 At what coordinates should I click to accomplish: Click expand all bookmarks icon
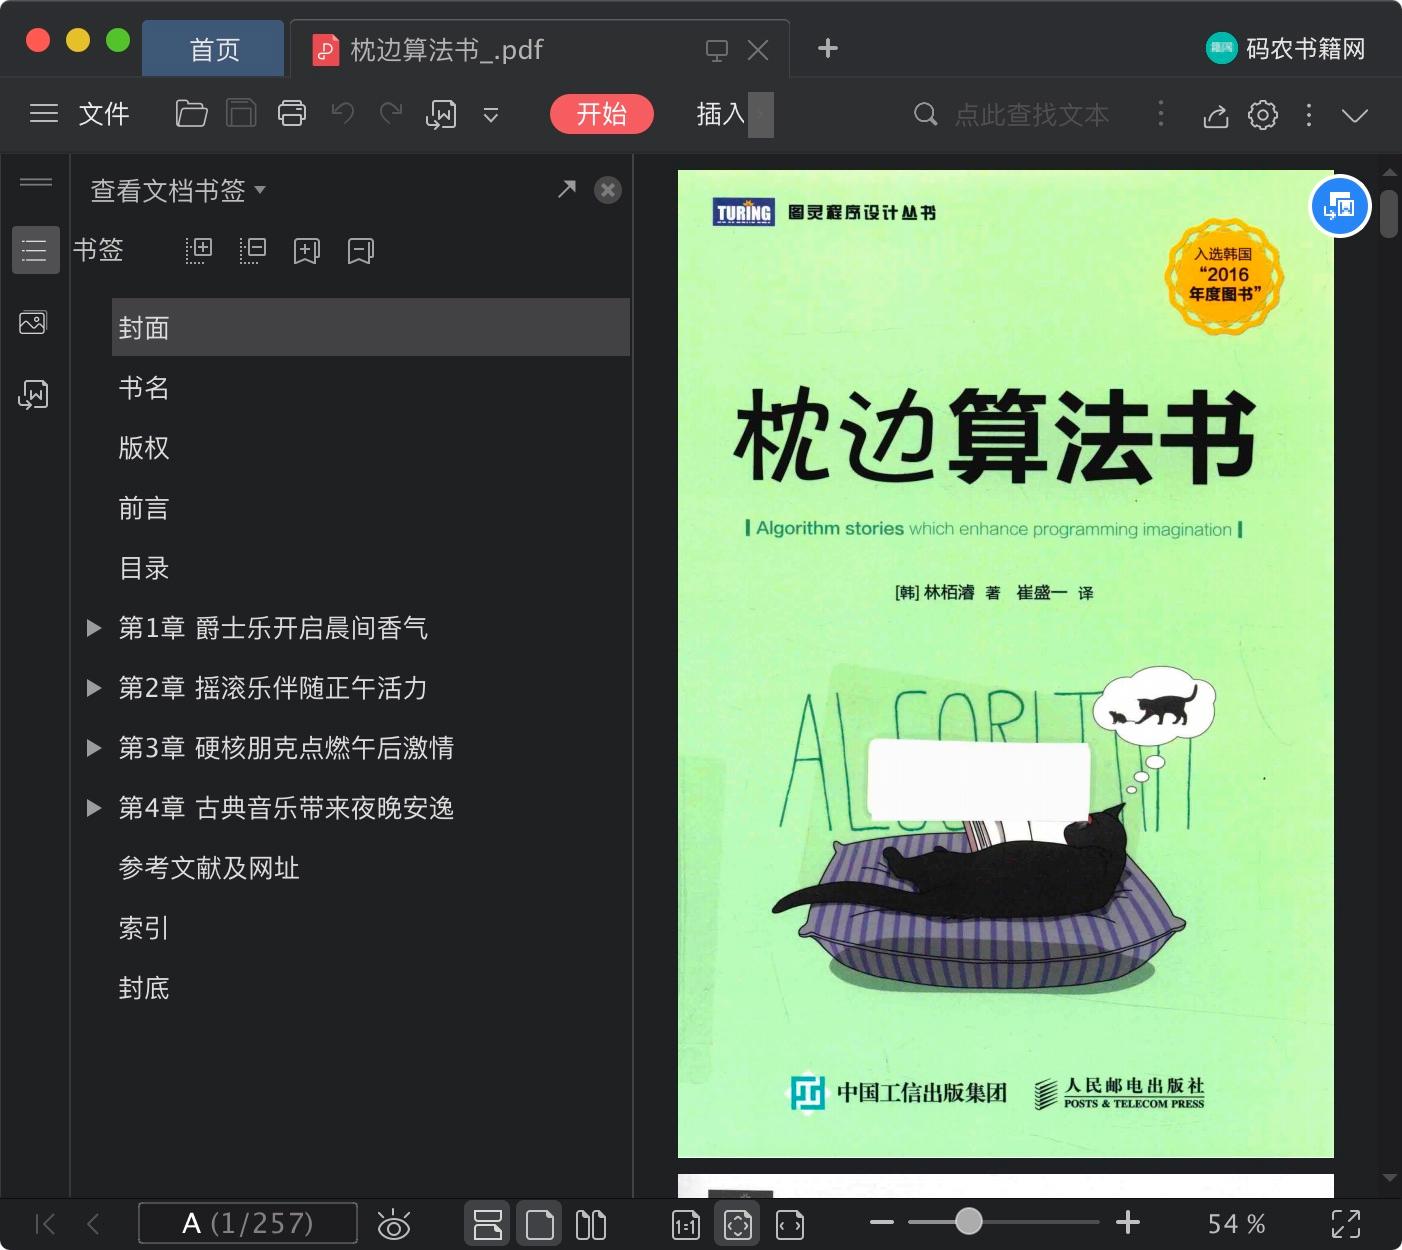coord(199,250)
